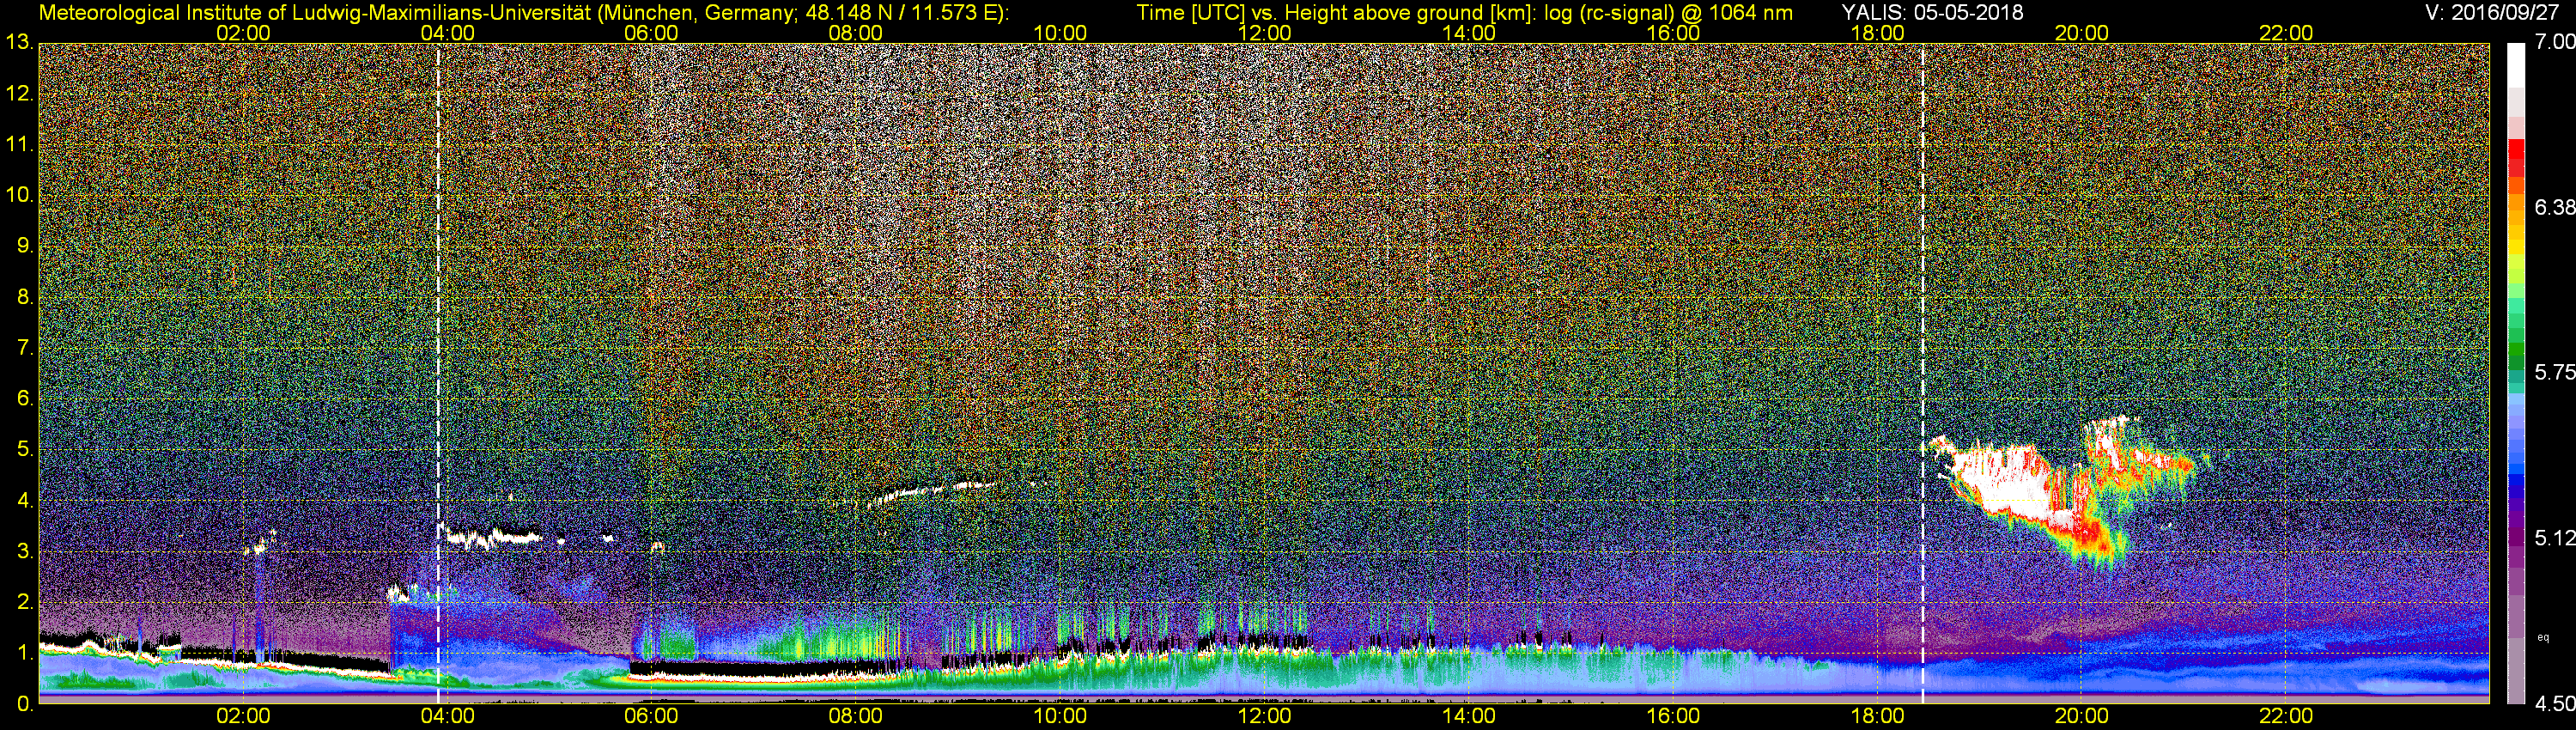The image size is (2576, 730).
Task: Click the Meteorological Institute of Ludwig-Maximilians-Universität title text
Action: click(x=523, y=13)
